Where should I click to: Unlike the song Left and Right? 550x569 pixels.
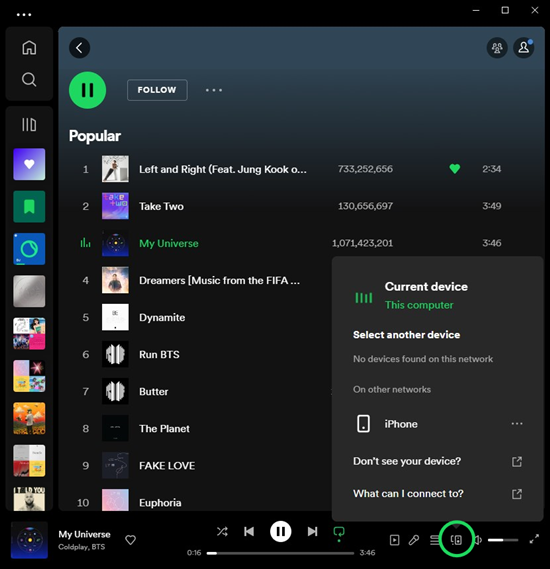(x=455, y=169)
